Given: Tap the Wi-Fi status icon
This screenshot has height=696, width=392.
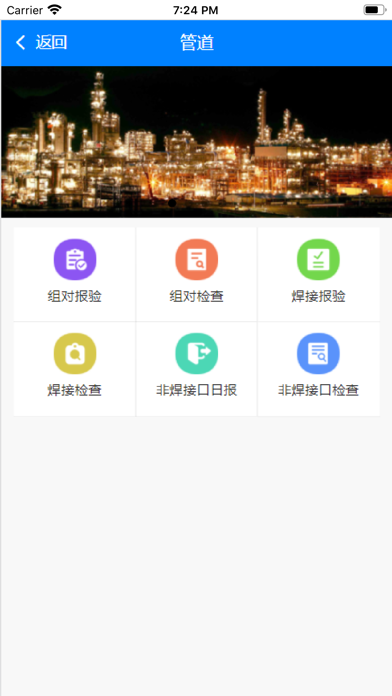Looking at the screenshot, I should pos(55,10).
